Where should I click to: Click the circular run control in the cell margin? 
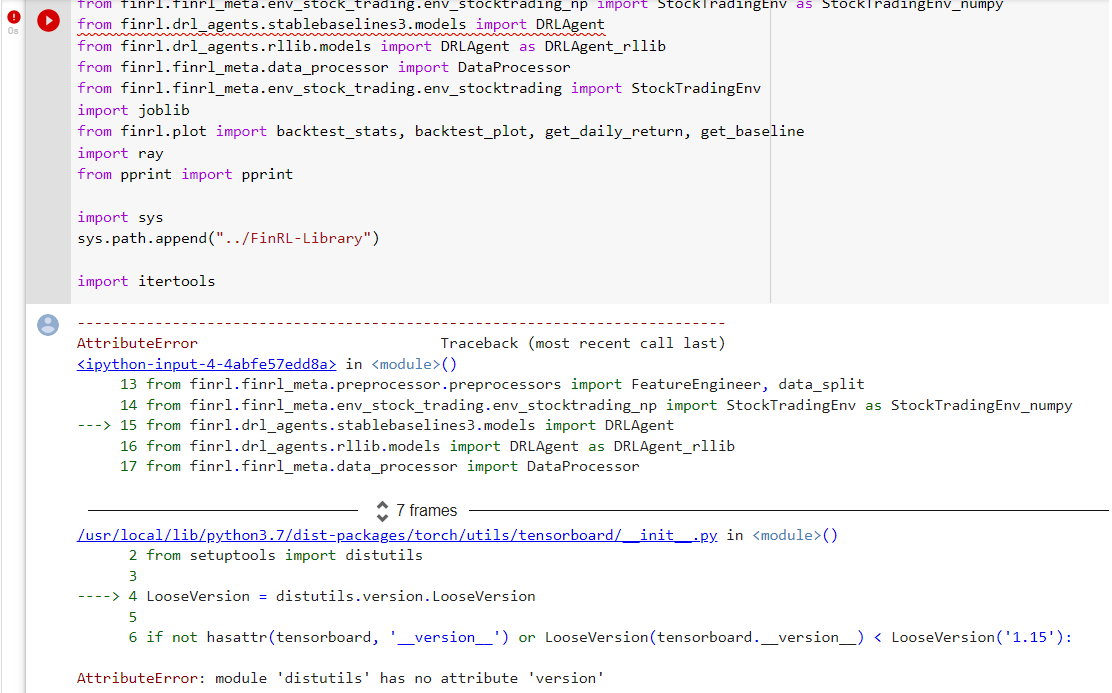48,20
